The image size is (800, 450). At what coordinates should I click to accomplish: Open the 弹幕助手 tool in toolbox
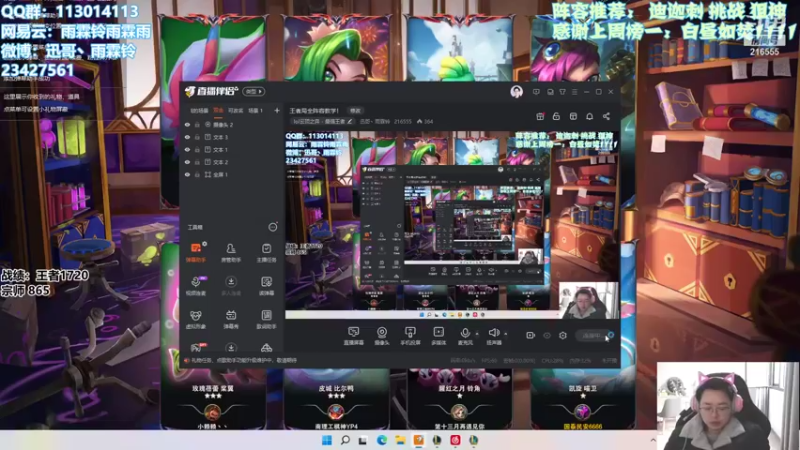[x=196, y=252]
